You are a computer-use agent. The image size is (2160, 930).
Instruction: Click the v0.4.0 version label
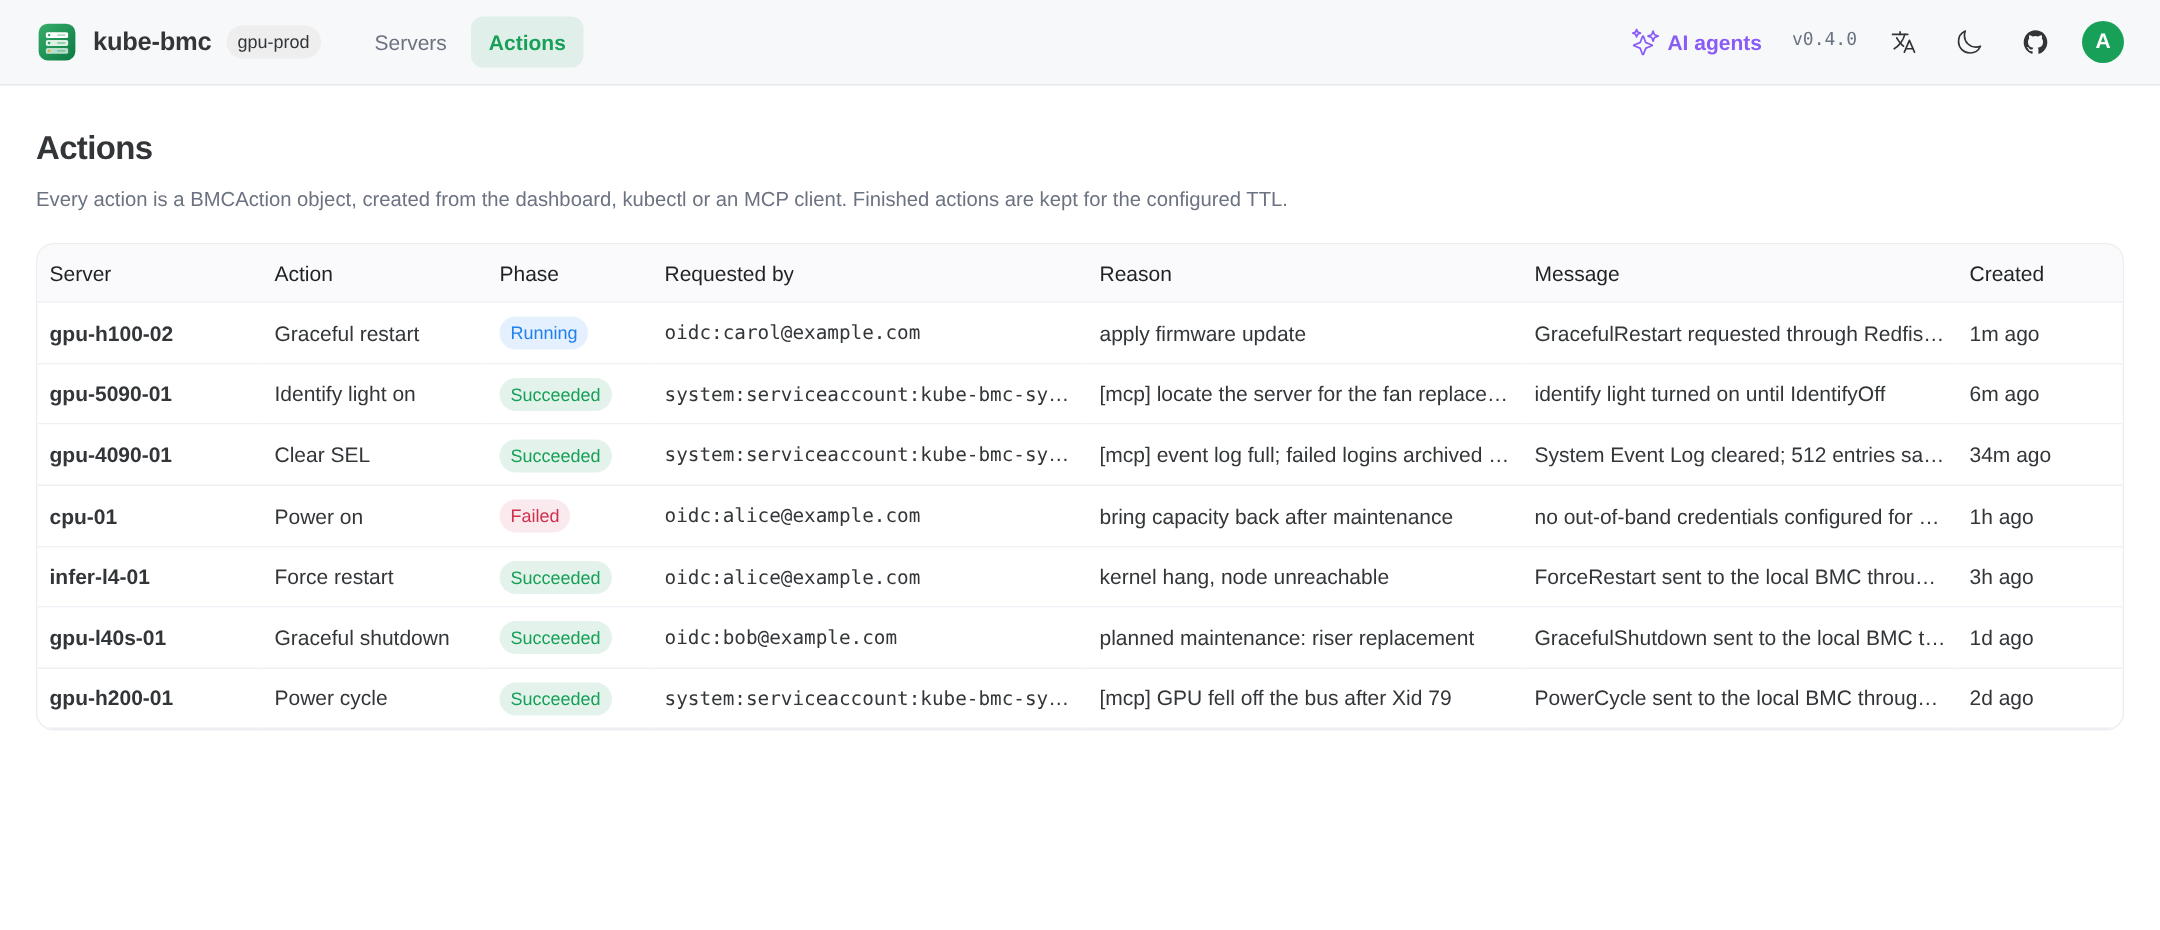click(x=1824, y=40)
